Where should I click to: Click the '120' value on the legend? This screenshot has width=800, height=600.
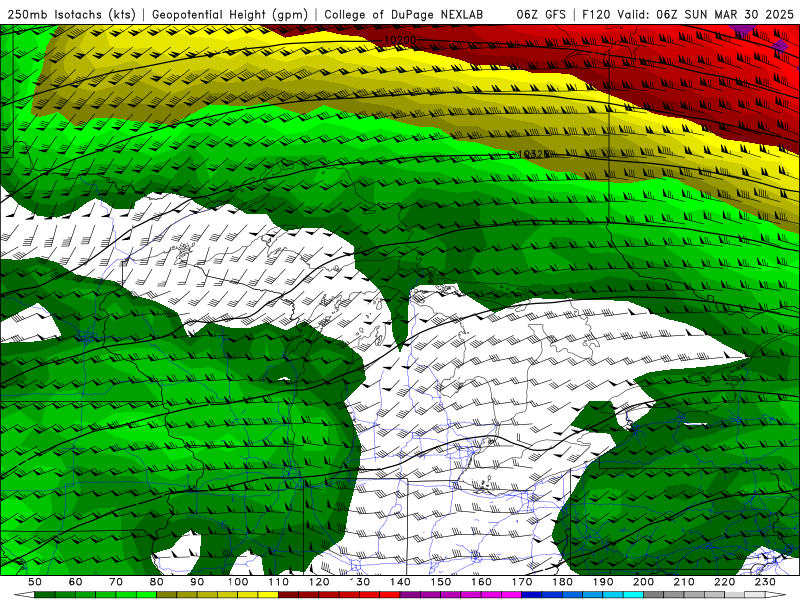pyautogui.click(x=319, y=582)
